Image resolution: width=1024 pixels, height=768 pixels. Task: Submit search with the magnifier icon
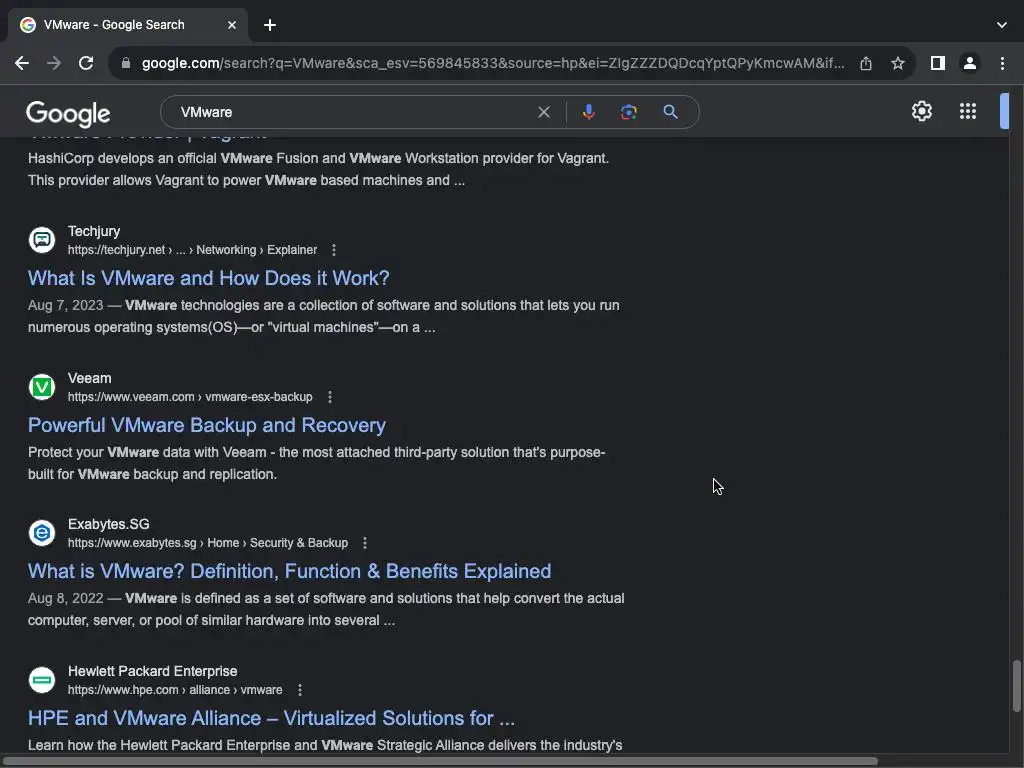[x=670, y=112]
